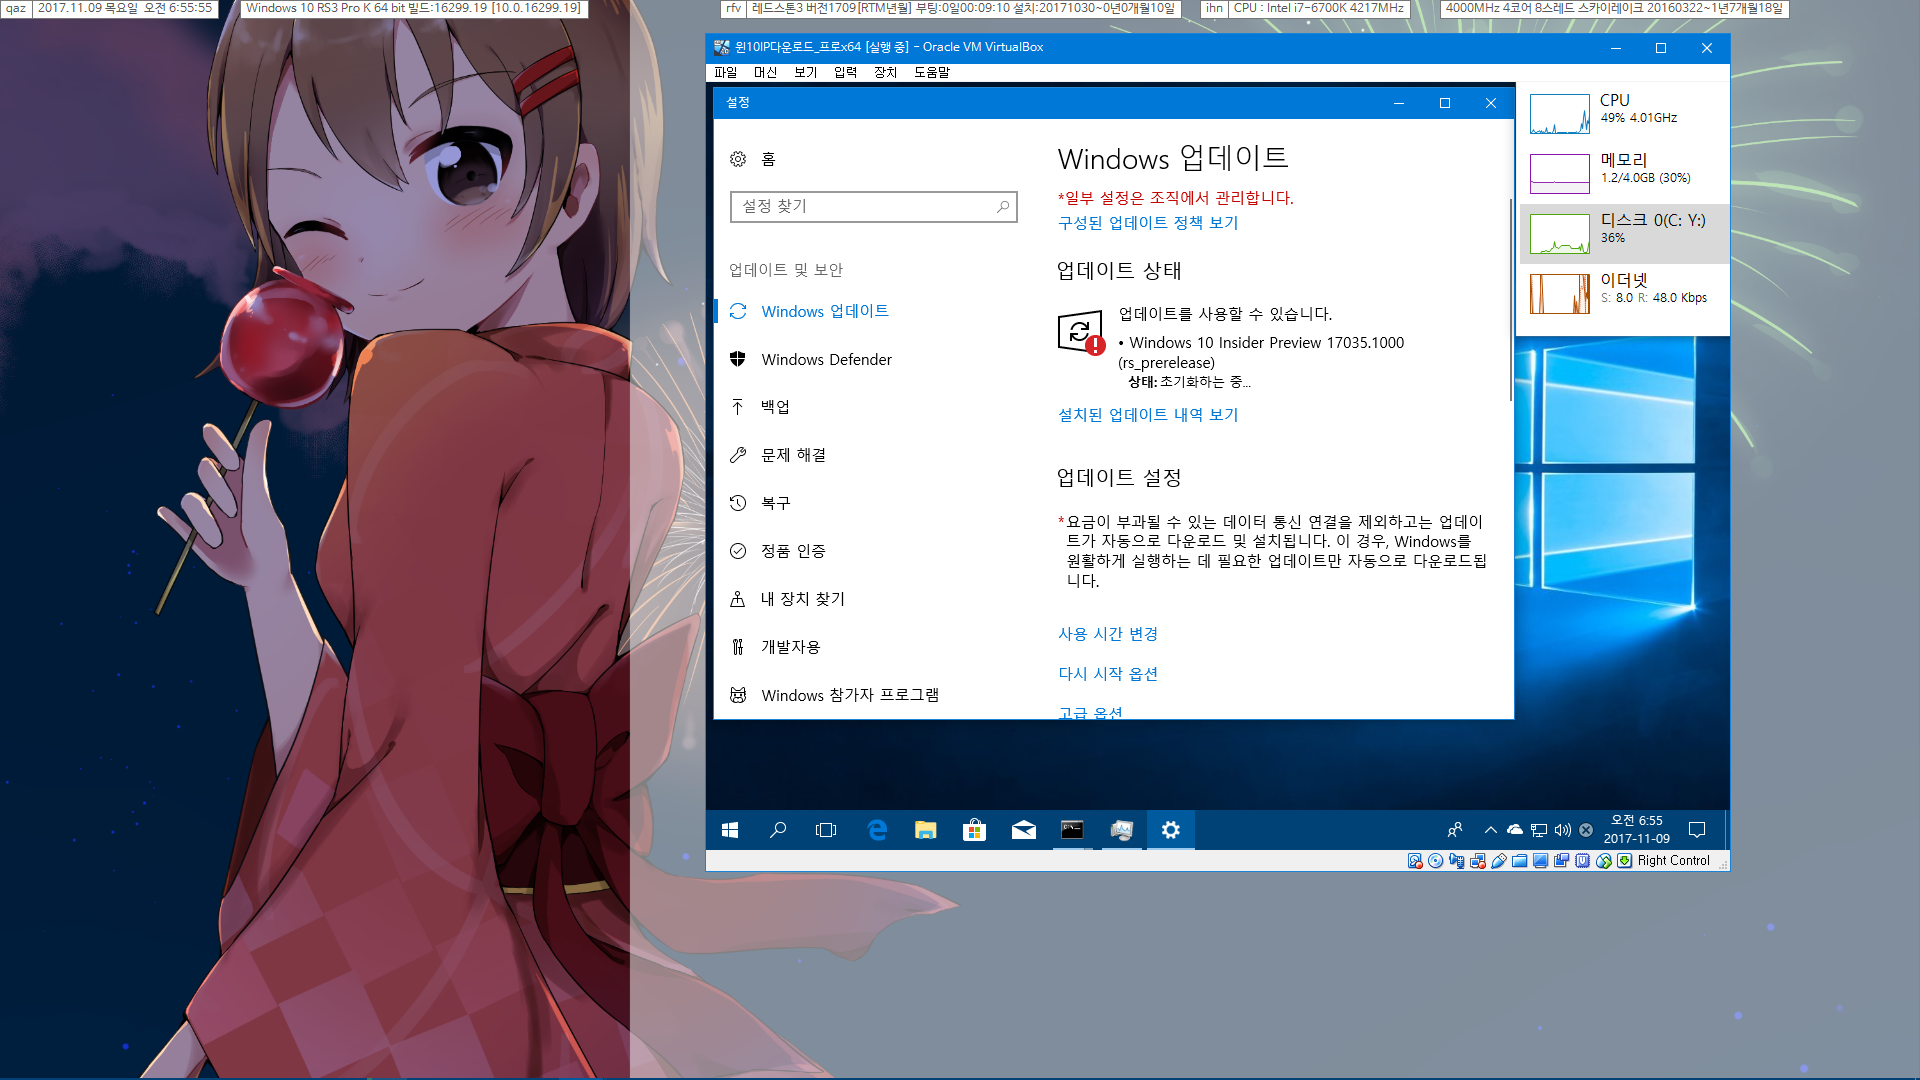The width and height of the screenshot is (1920, 1080).
Task: Click Windows Defender shield icon
Action: tap(738, 359)
